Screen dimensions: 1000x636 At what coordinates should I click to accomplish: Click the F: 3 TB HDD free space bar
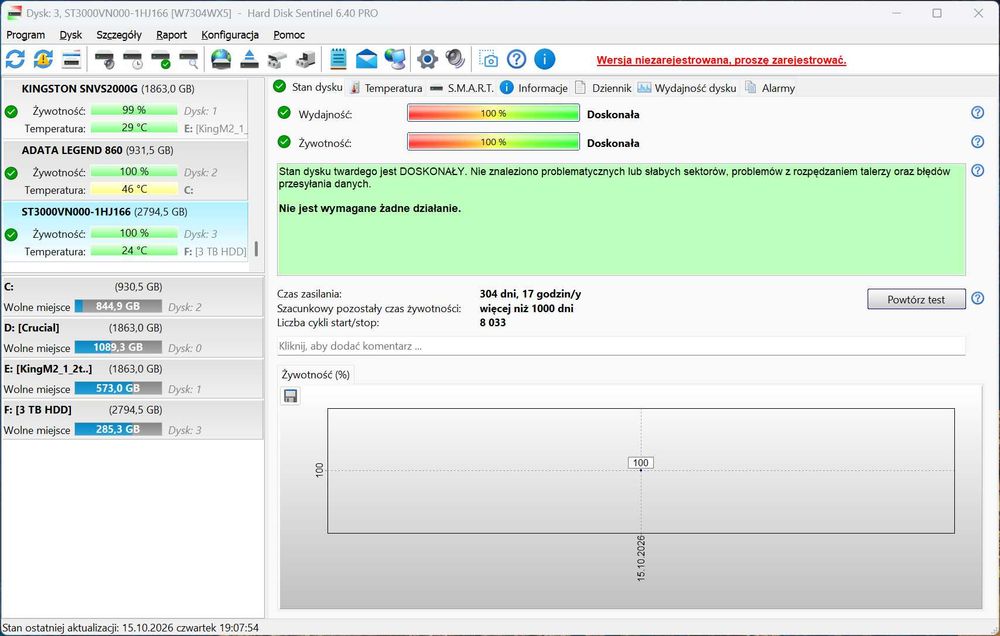pyautogui.click(x=118, y=429)
